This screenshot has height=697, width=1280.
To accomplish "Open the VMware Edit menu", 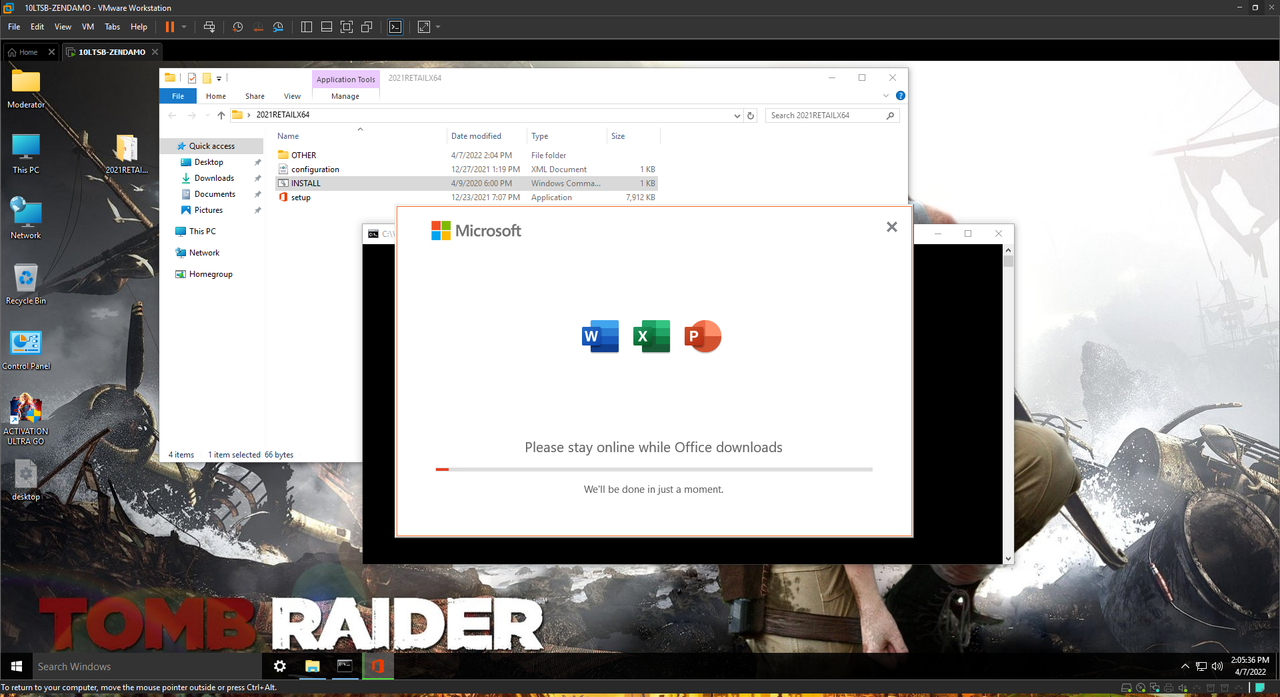I will tap(37, 27).
